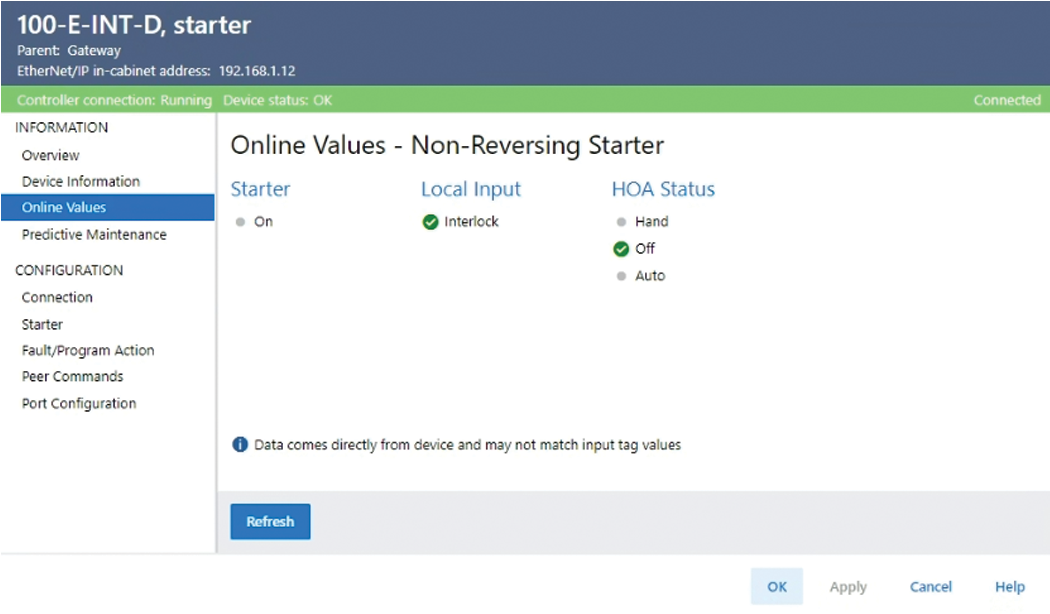Click the 'Off' label under HOA Status
1050x614 pixels.
[645, 248]
